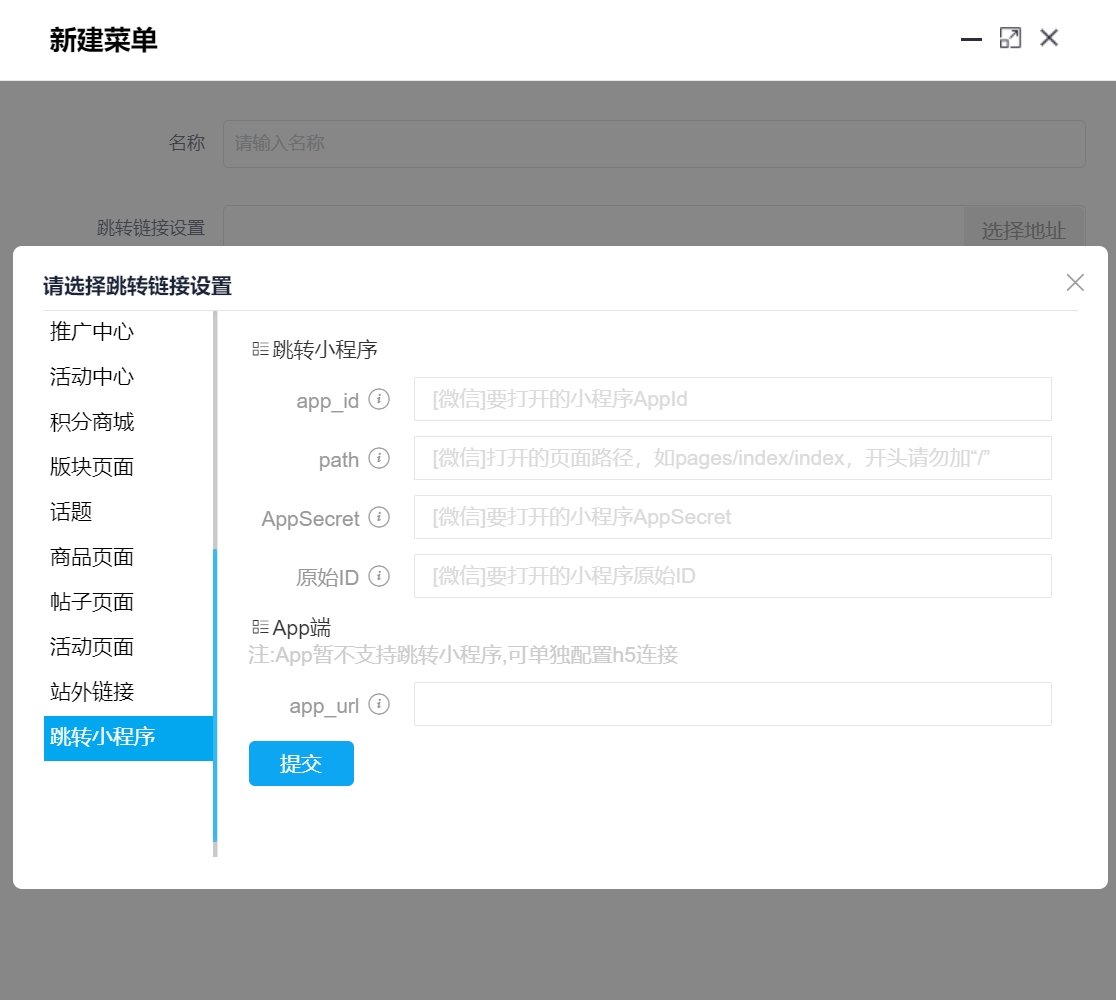This screenshot has width=1116, height=1000.
Task: Choose 话题 in the sidebar list
Action: click(128, 512)
